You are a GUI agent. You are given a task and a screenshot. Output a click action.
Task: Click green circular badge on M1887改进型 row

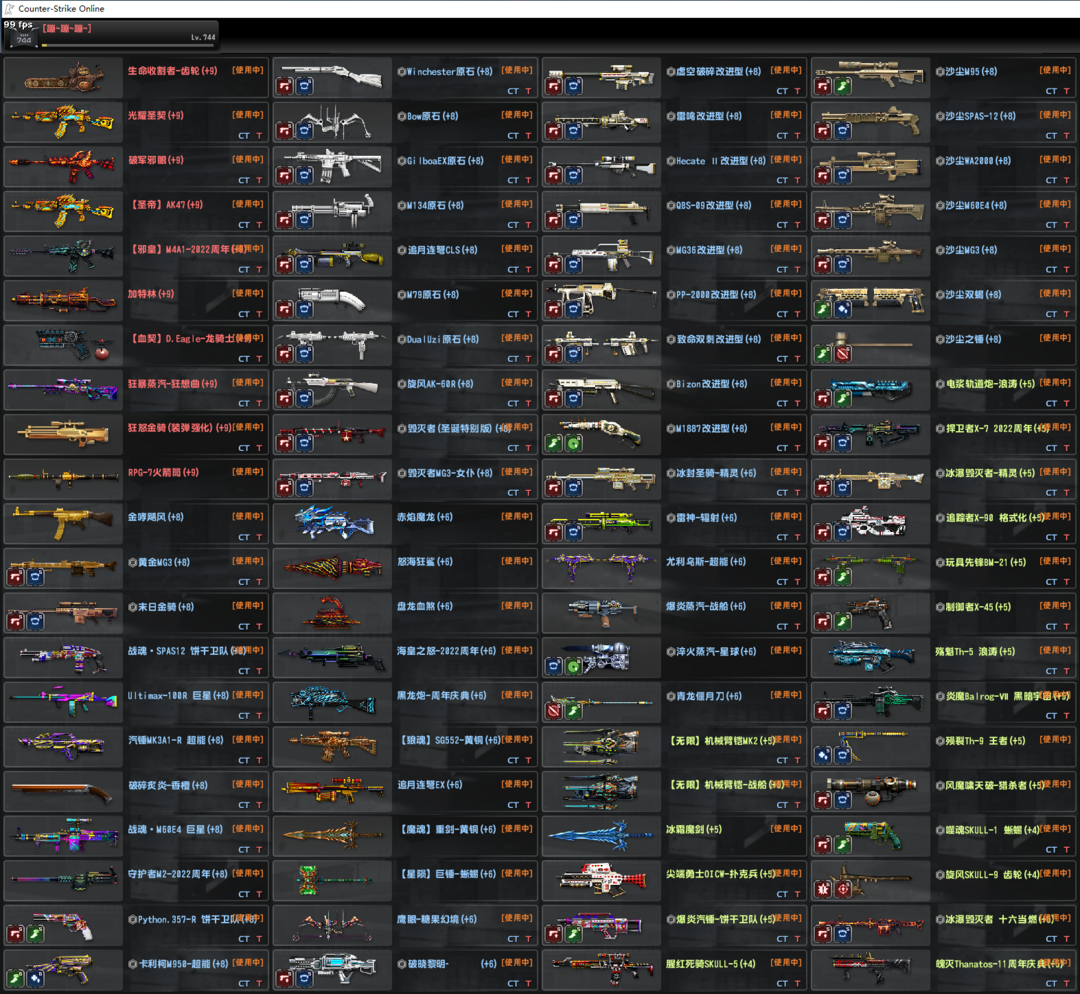[573, 443]
